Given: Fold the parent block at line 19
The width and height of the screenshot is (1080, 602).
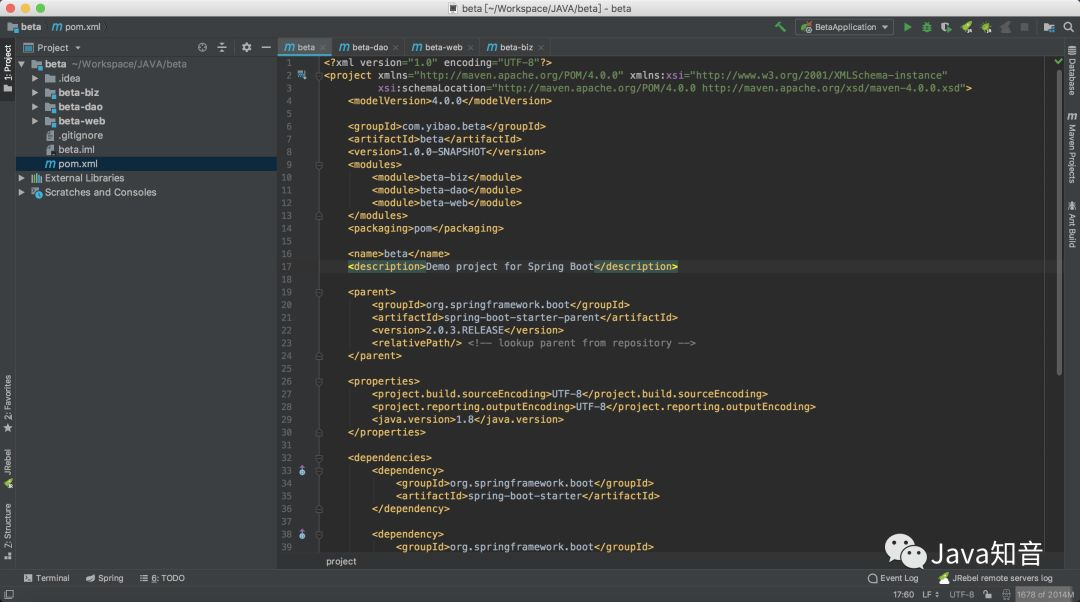Looking at the screenshot, I should pyautogui.click(x=319, y=292).
